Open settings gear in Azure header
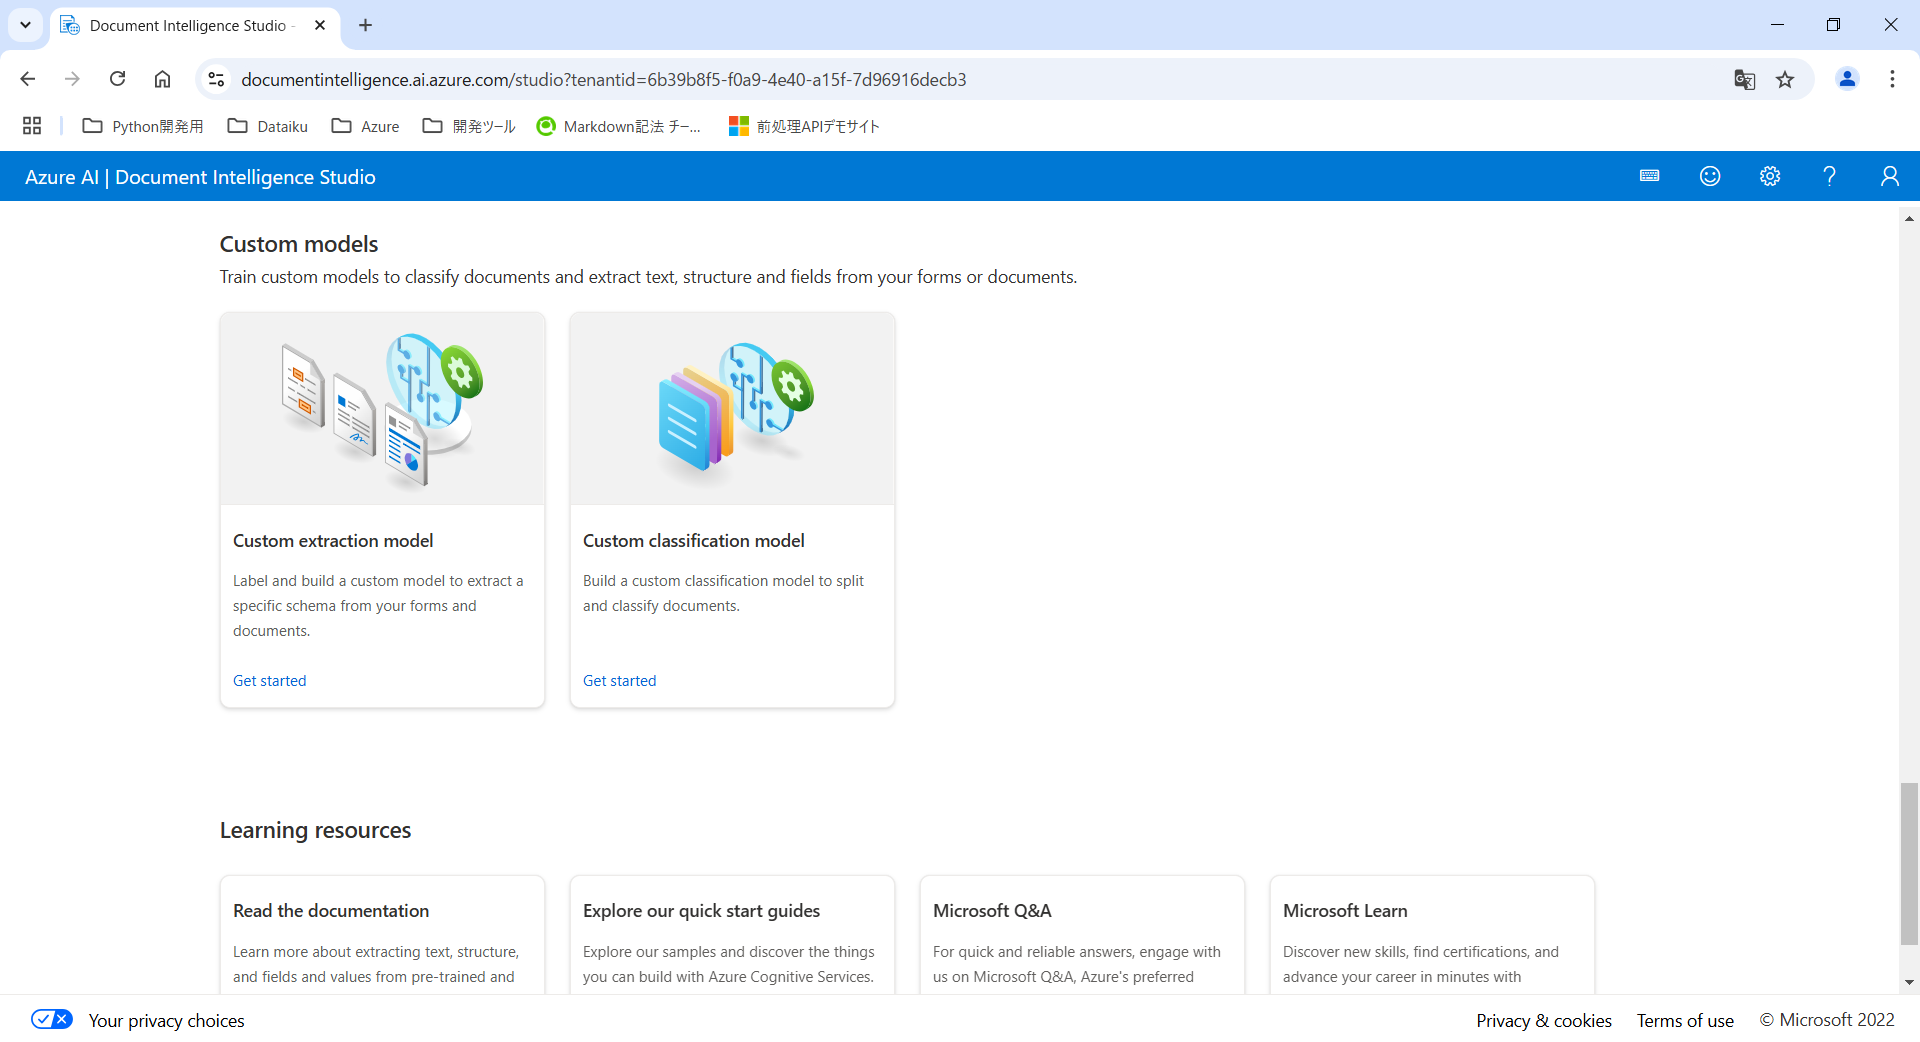Image resolution: width=1920 pixels, height=1042 pixels. (x=1770, y=176)
